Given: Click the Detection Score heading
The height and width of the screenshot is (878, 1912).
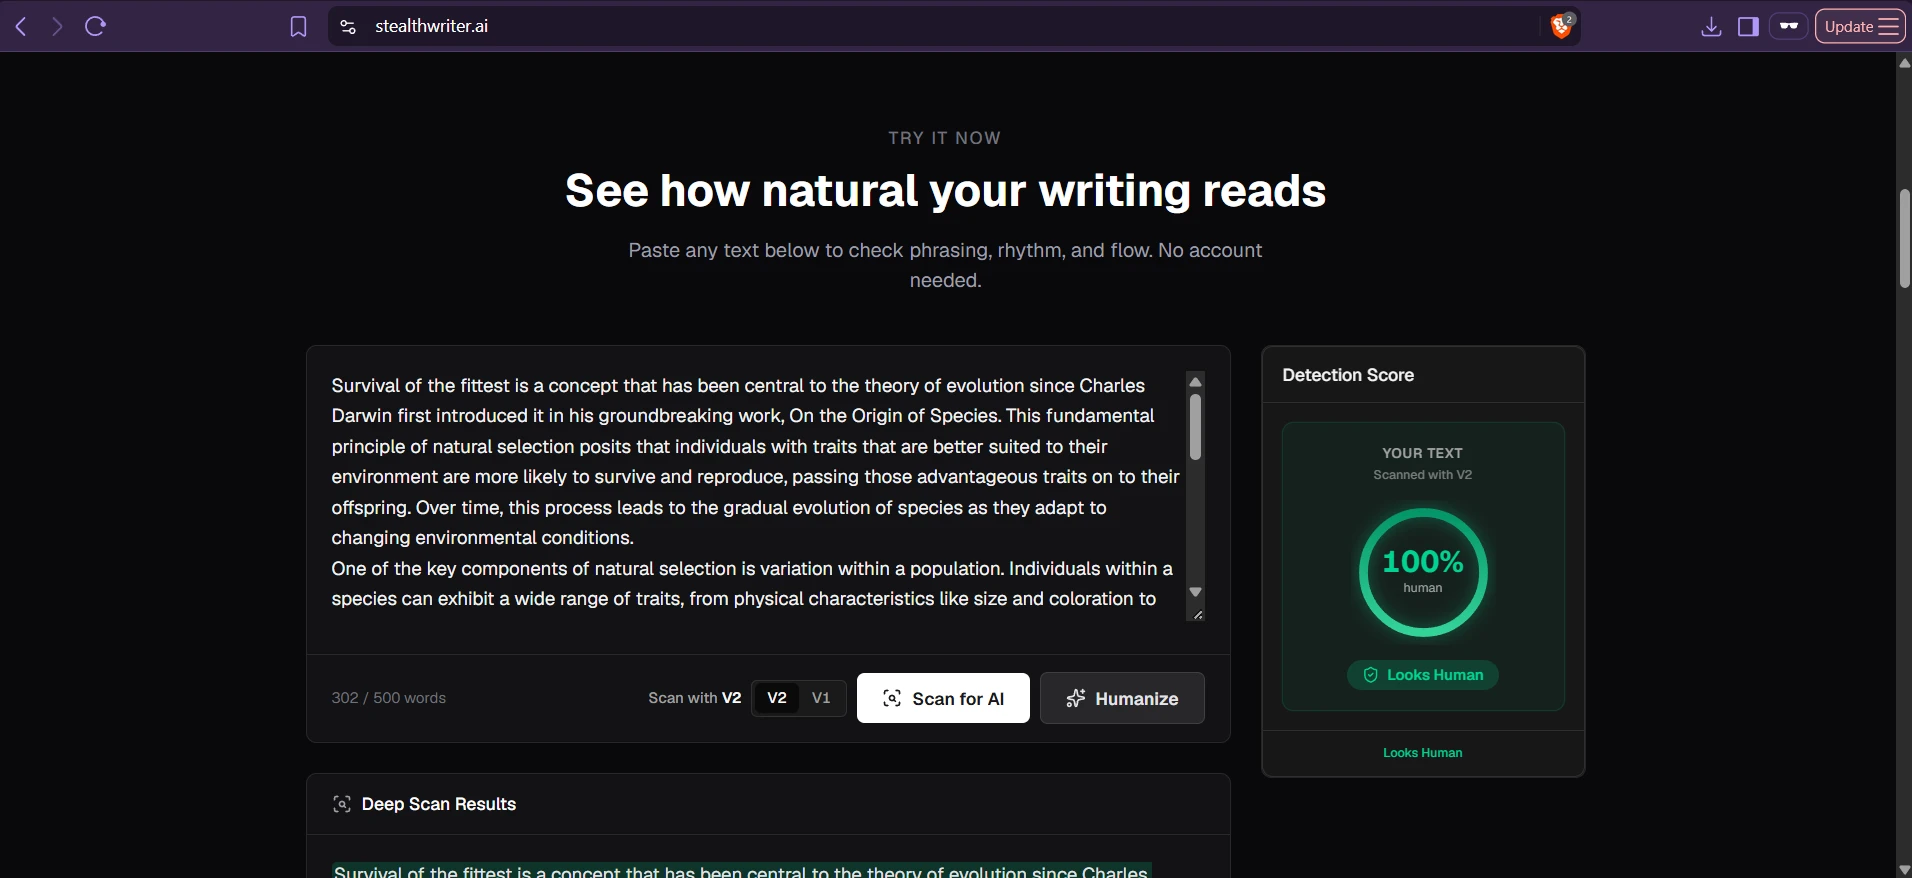Looking at the screenshot, I should (1348, 375).
